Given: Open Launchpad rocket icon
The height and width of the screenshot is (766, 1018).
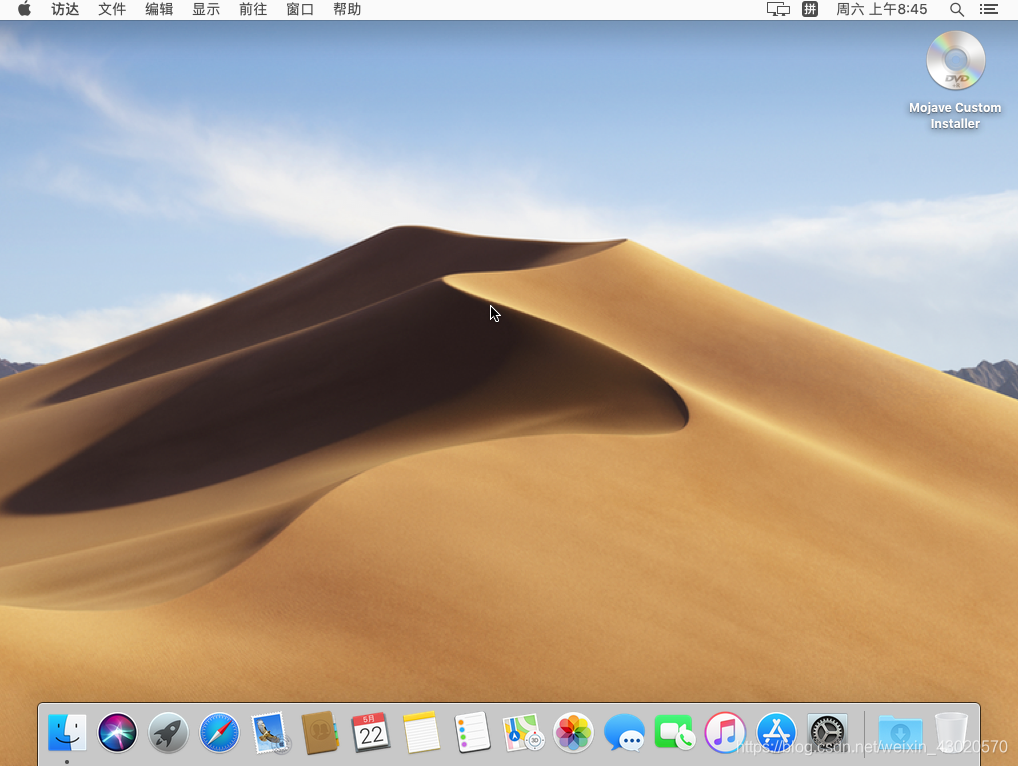Looking at the screenshot, I should (168, 733).
